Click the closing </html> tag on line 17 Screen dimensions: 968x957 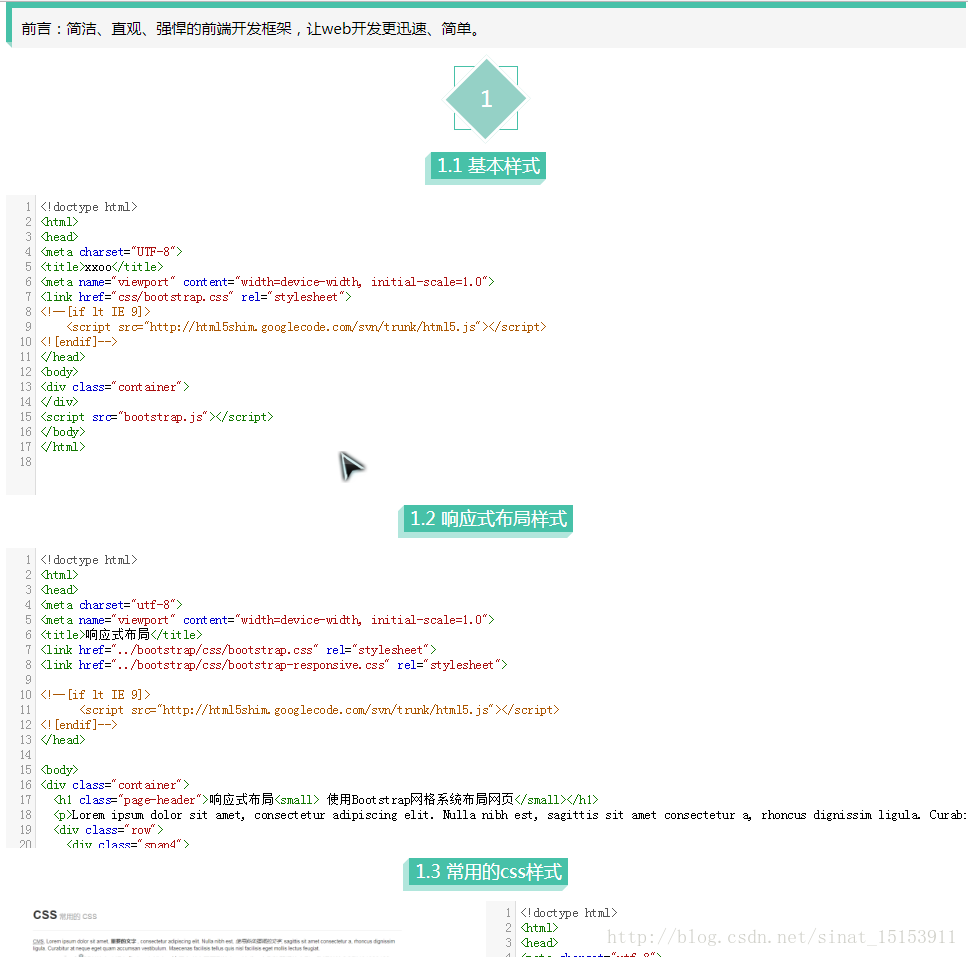pos(63,447)
